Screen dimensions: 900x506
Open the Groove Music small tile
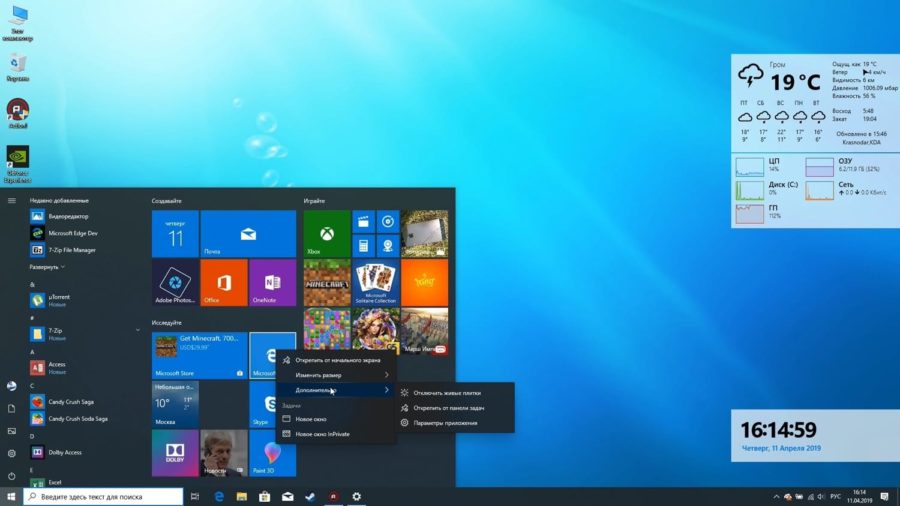(388, 222)
